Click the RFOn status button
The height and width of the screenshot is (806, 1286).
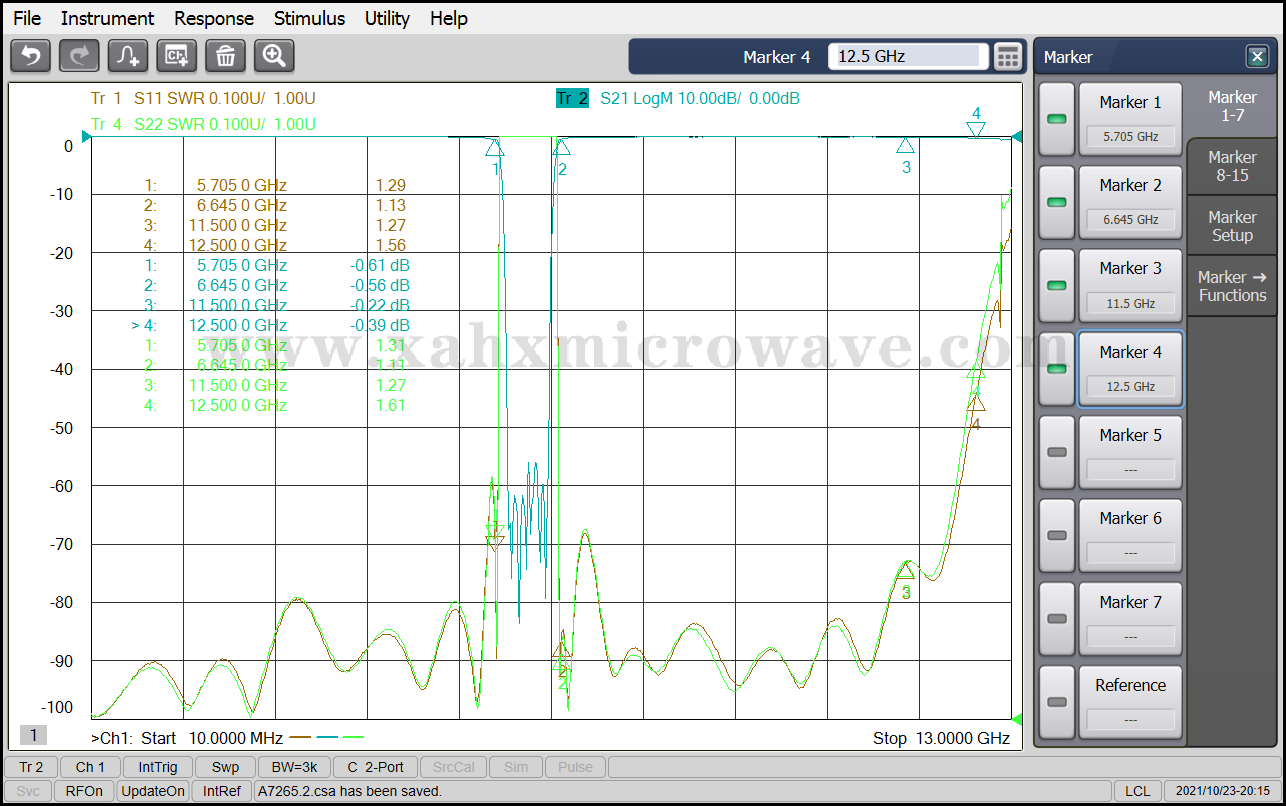84,791
